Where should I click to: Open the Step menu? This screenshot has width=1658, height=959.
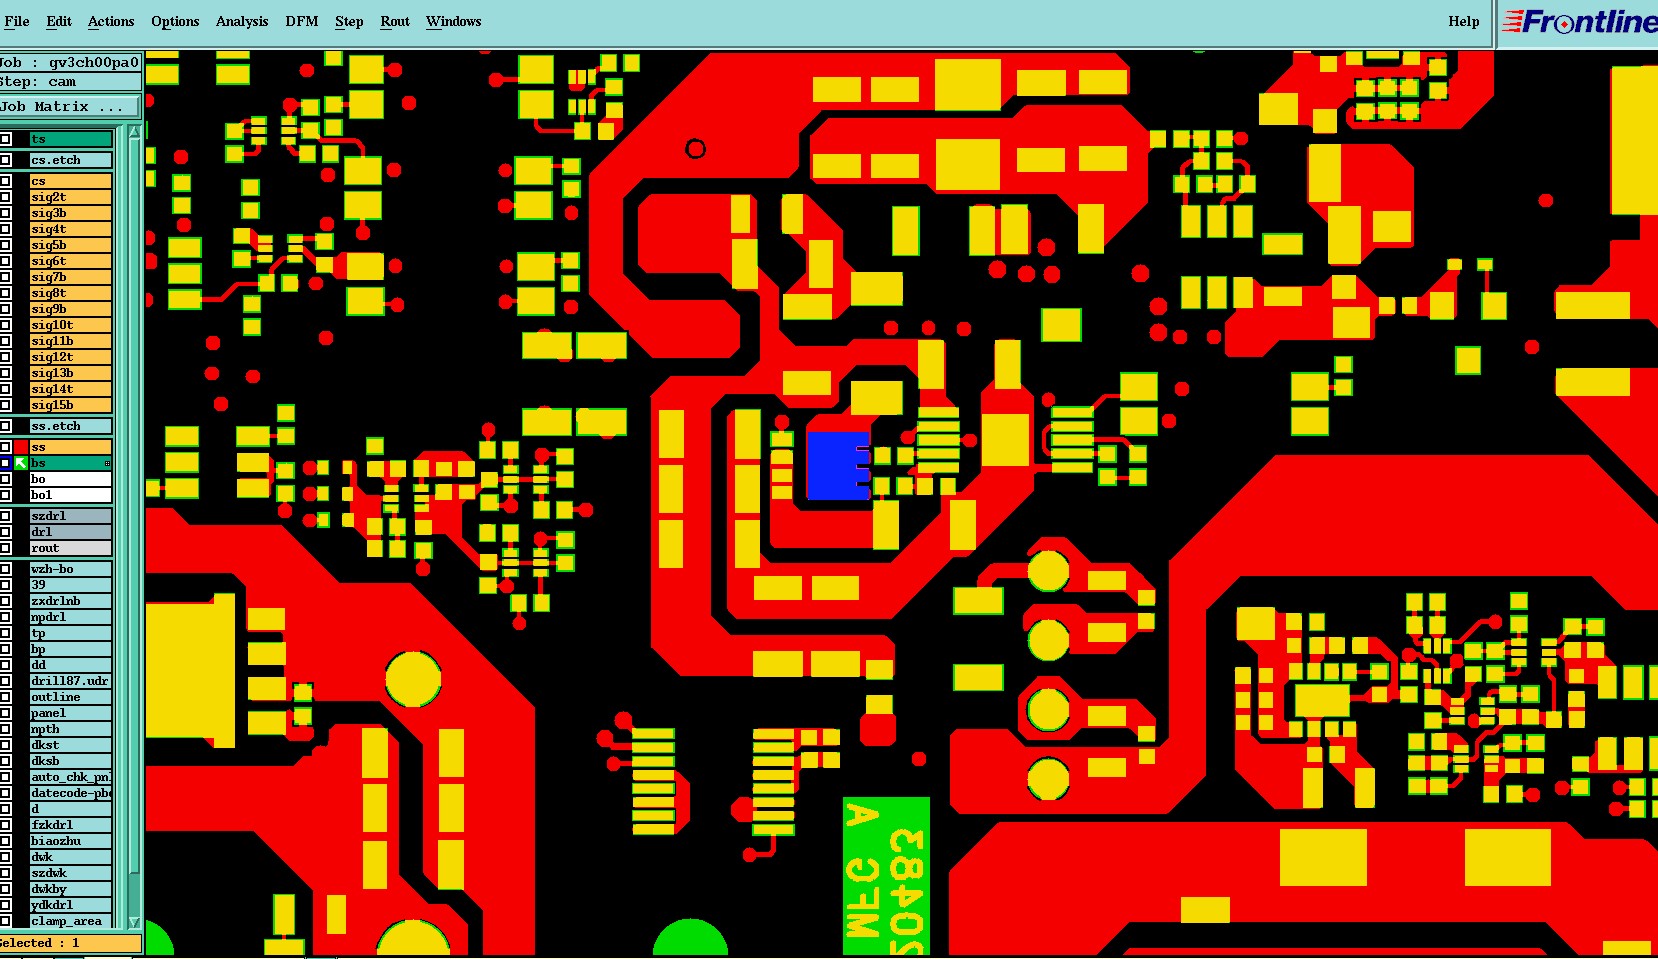click(349, 21)
